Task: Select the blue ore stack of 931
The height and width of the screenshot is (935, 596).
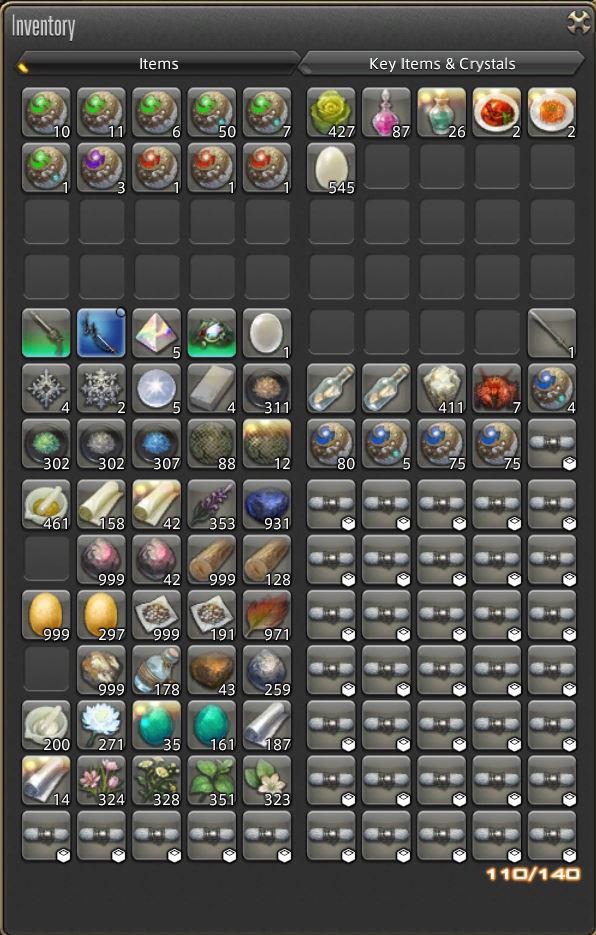Action: [x=267, y=504]
